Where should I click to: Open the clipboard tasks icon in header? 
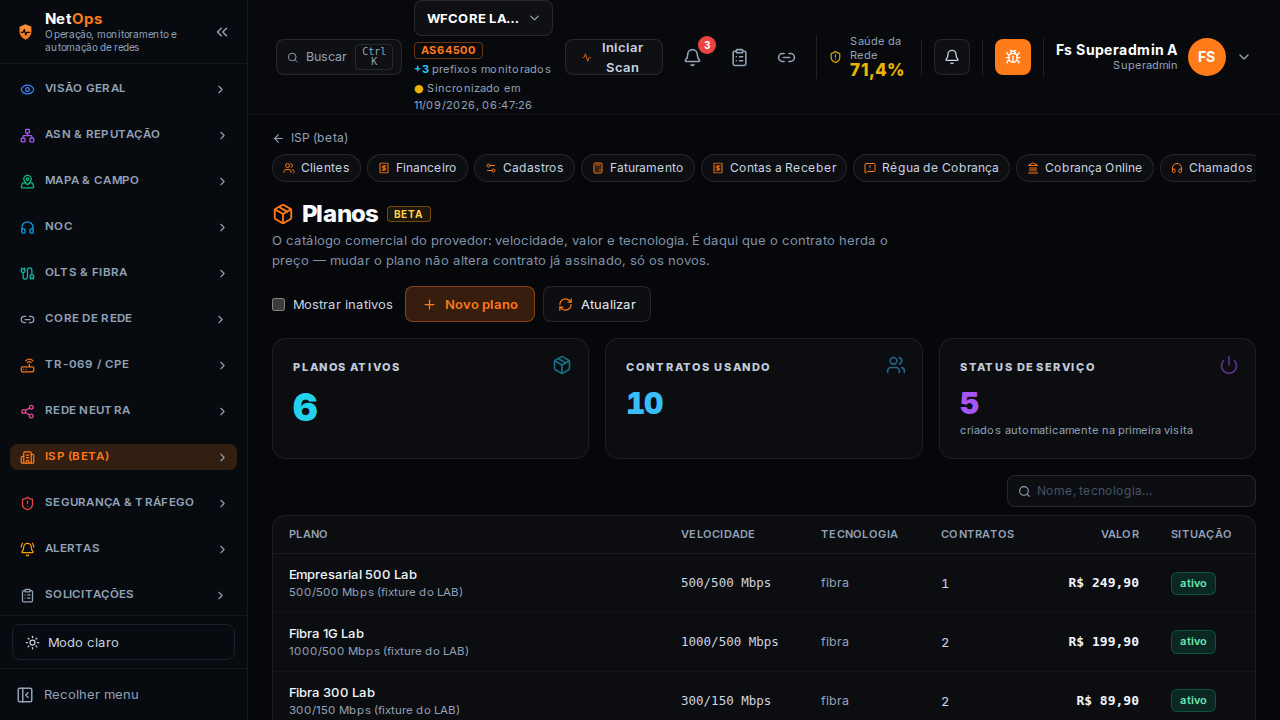(739, 57)
